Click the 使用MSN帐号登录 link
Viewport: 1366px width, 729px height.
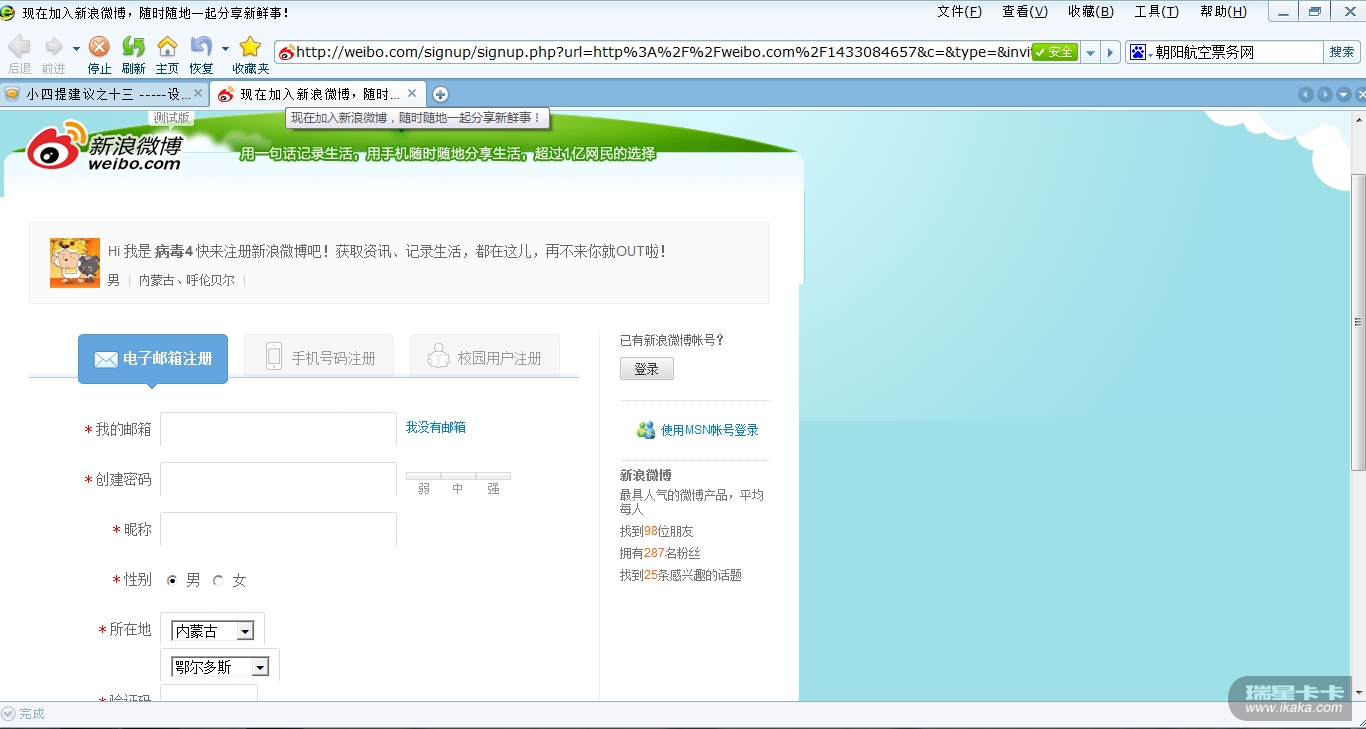[710, 430]
